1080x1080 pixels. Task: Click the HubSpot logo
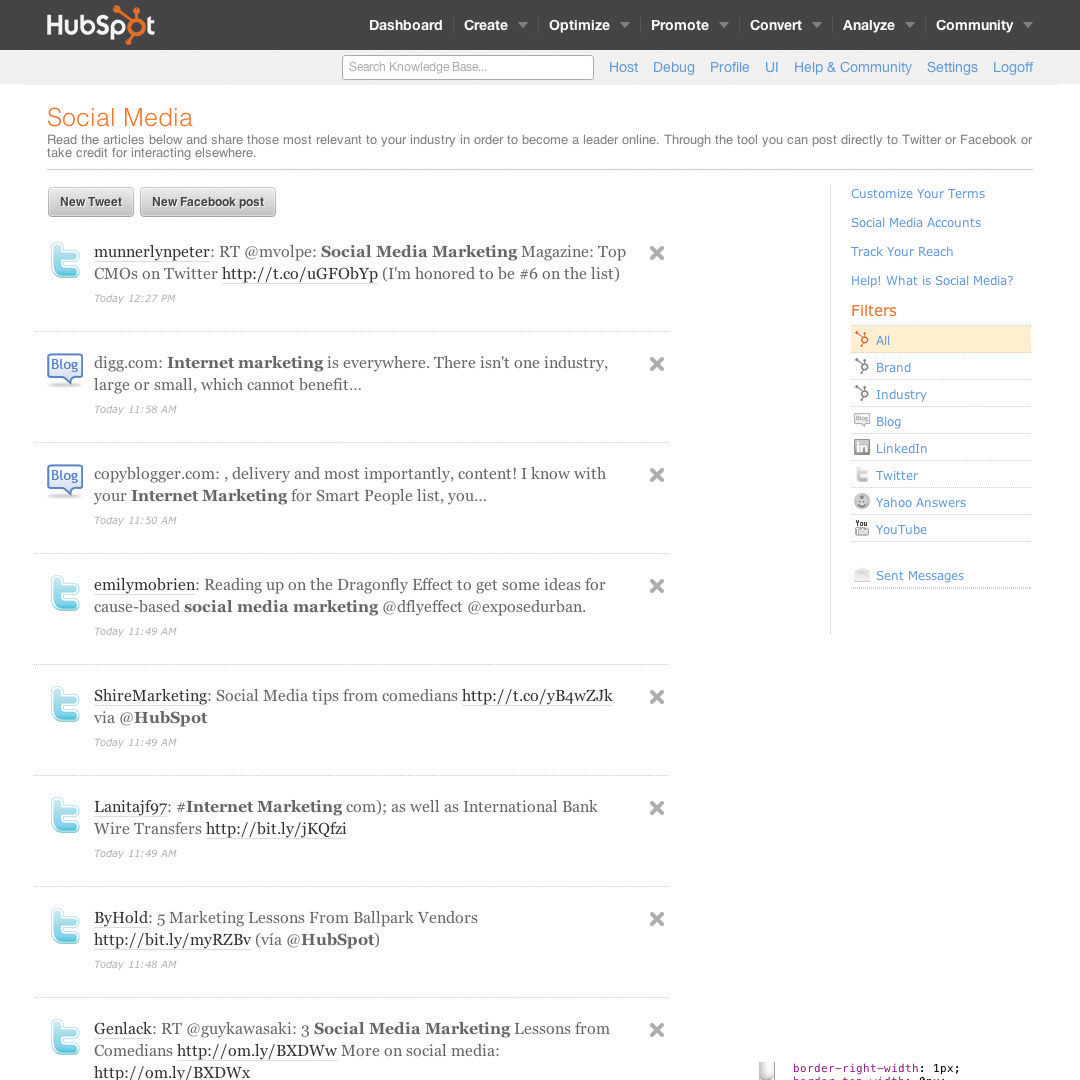coord(101,25)
